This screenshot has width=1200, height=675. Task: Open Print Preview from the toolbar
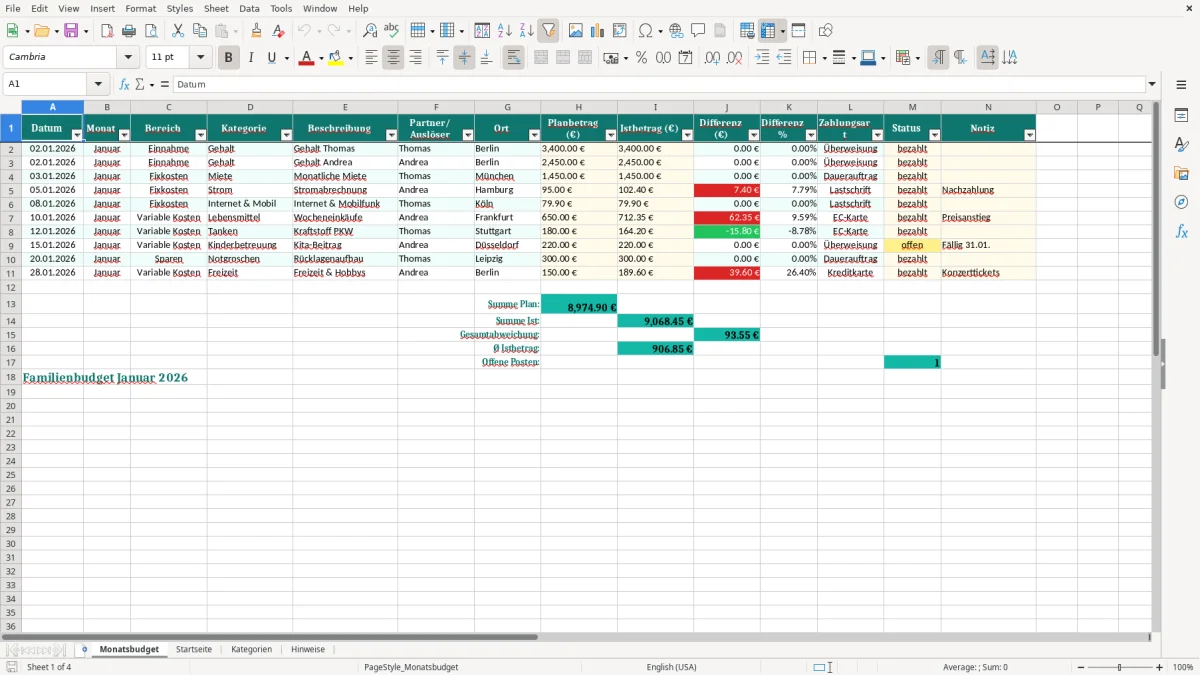(151, 31)
